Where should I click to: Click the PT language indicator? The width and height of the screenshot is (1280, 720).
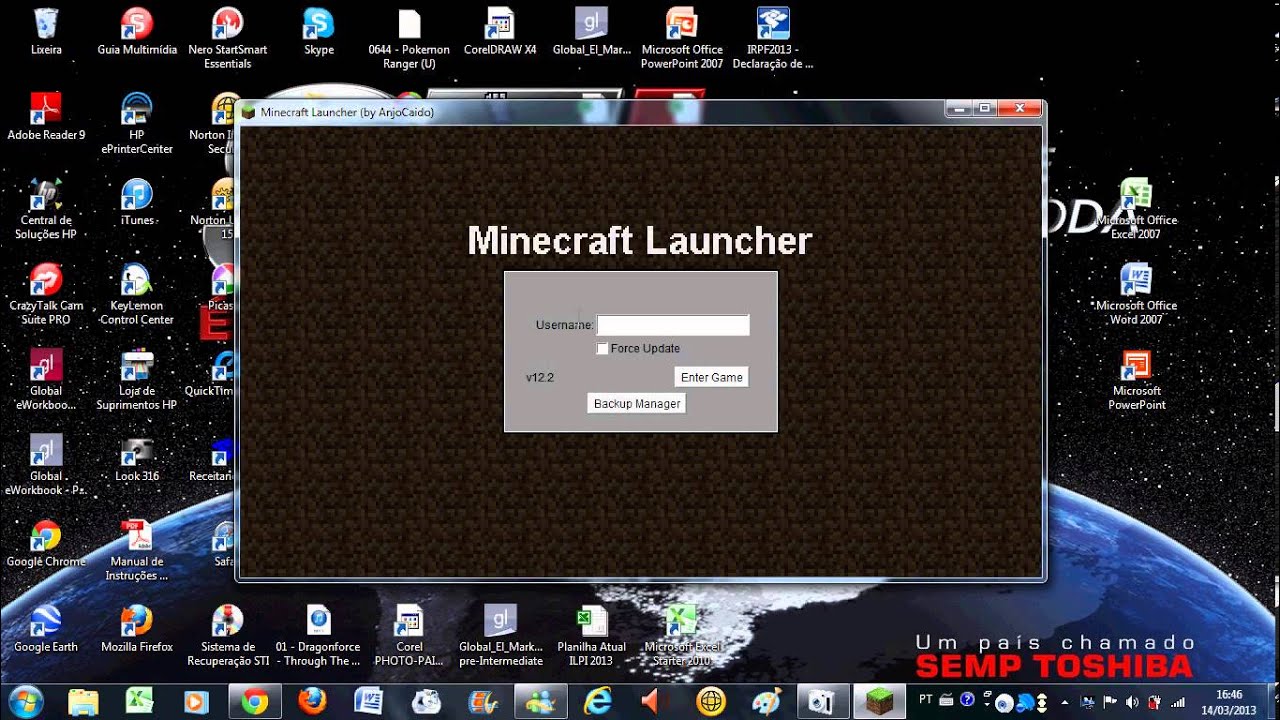coord(926,700)
